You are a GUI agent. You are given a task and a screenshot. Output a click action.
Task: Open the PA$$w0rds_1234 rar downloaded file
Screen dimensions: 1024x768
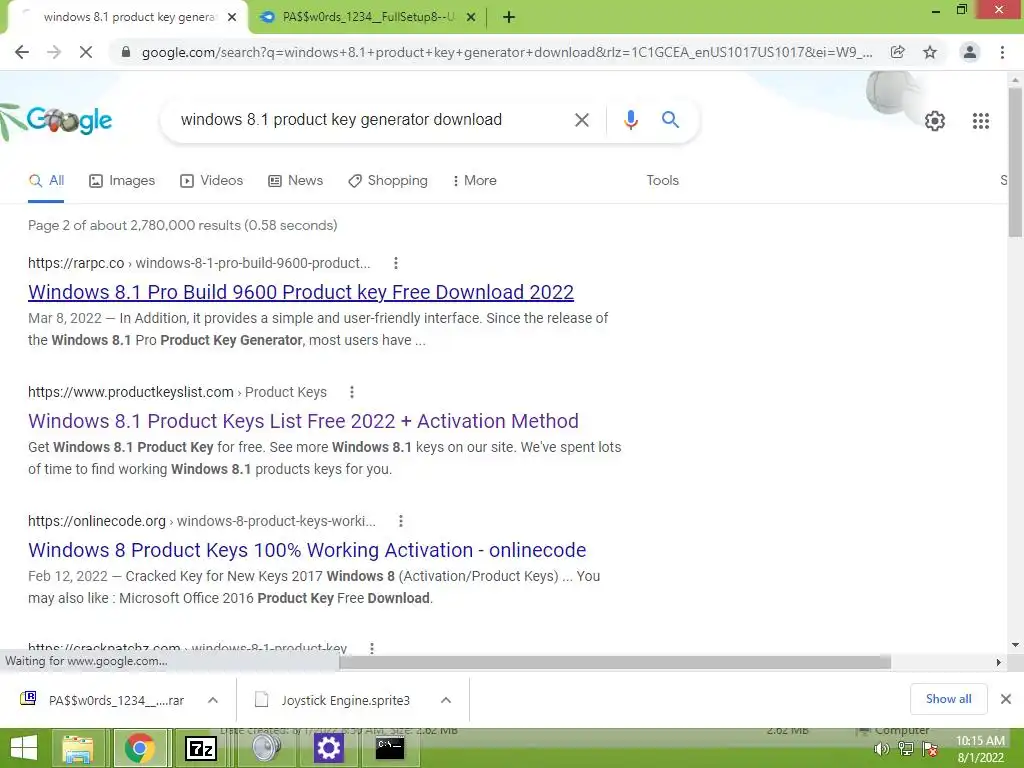click(x=116, y=700)
